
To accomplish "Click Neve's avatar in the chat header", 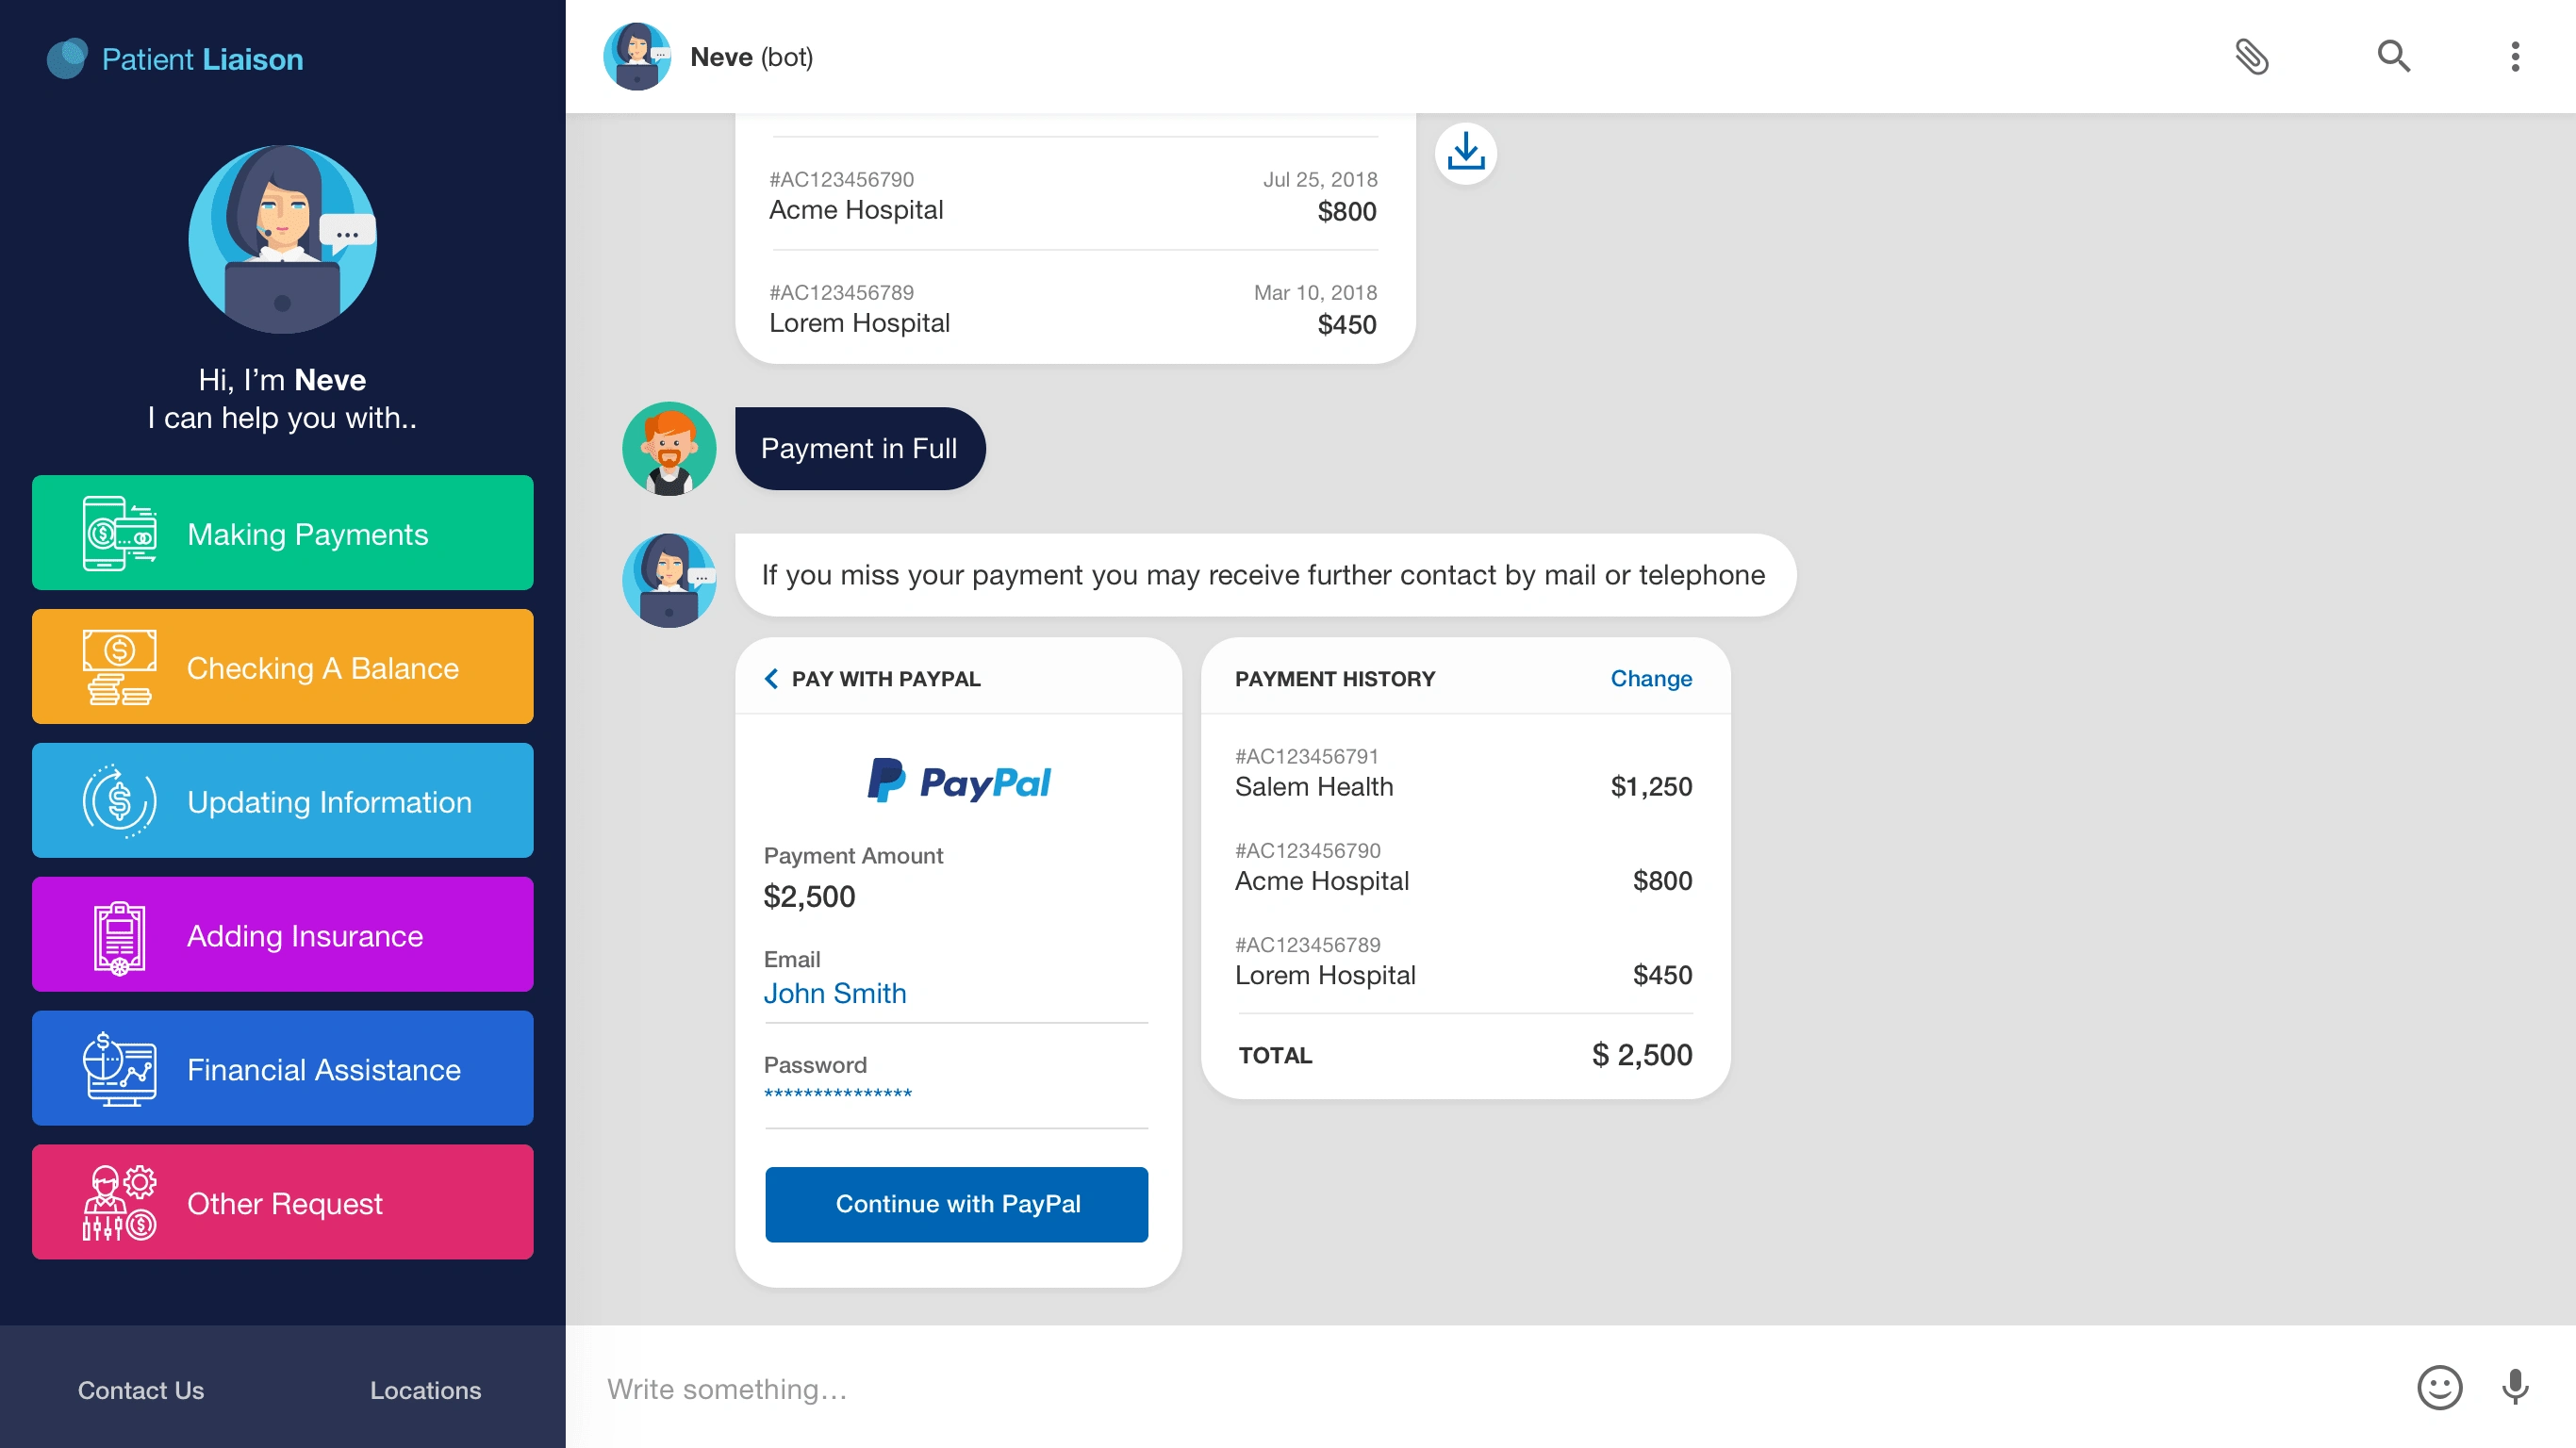I will pyautogui.click(x=637, y=56).
